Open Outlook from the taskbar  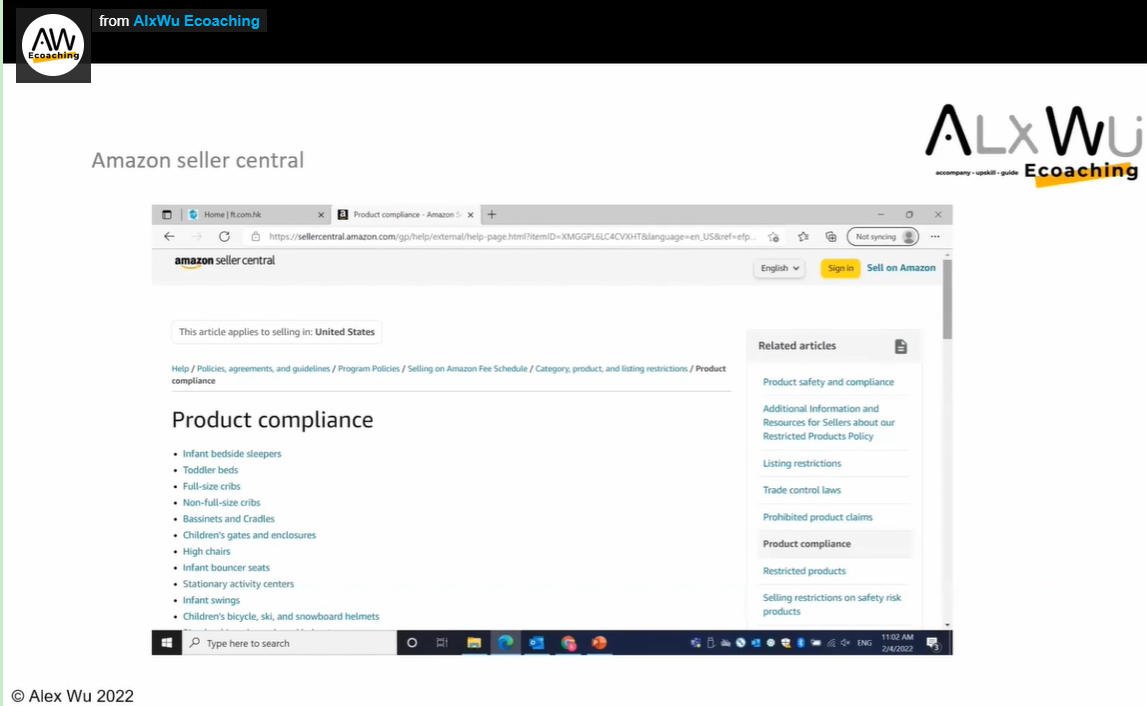tap(537, 642)
